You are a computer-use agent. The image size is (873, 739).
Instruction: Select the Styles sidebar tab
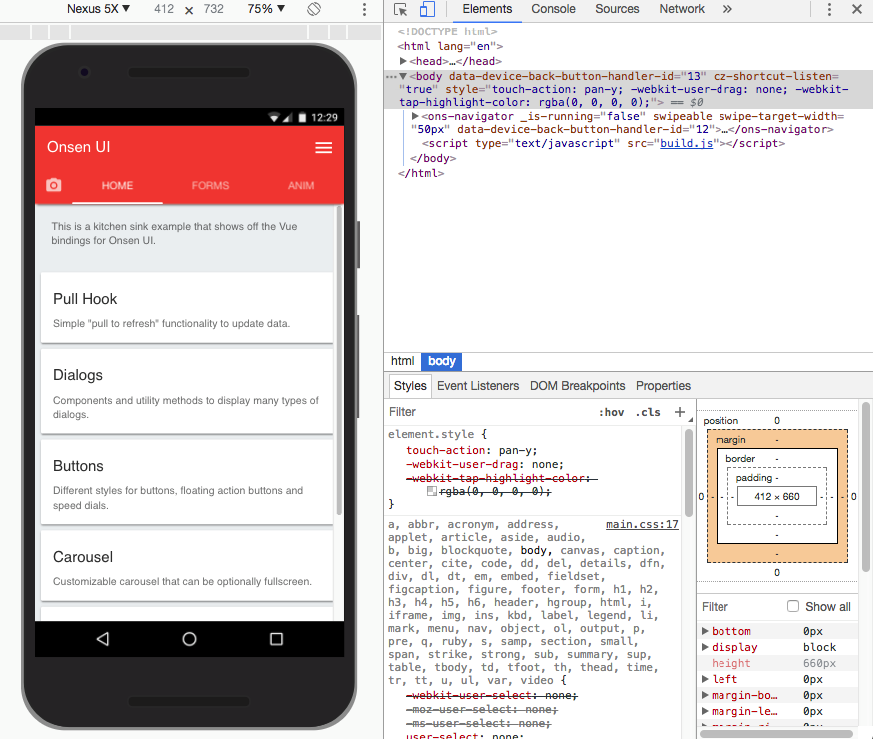[410, 386]
